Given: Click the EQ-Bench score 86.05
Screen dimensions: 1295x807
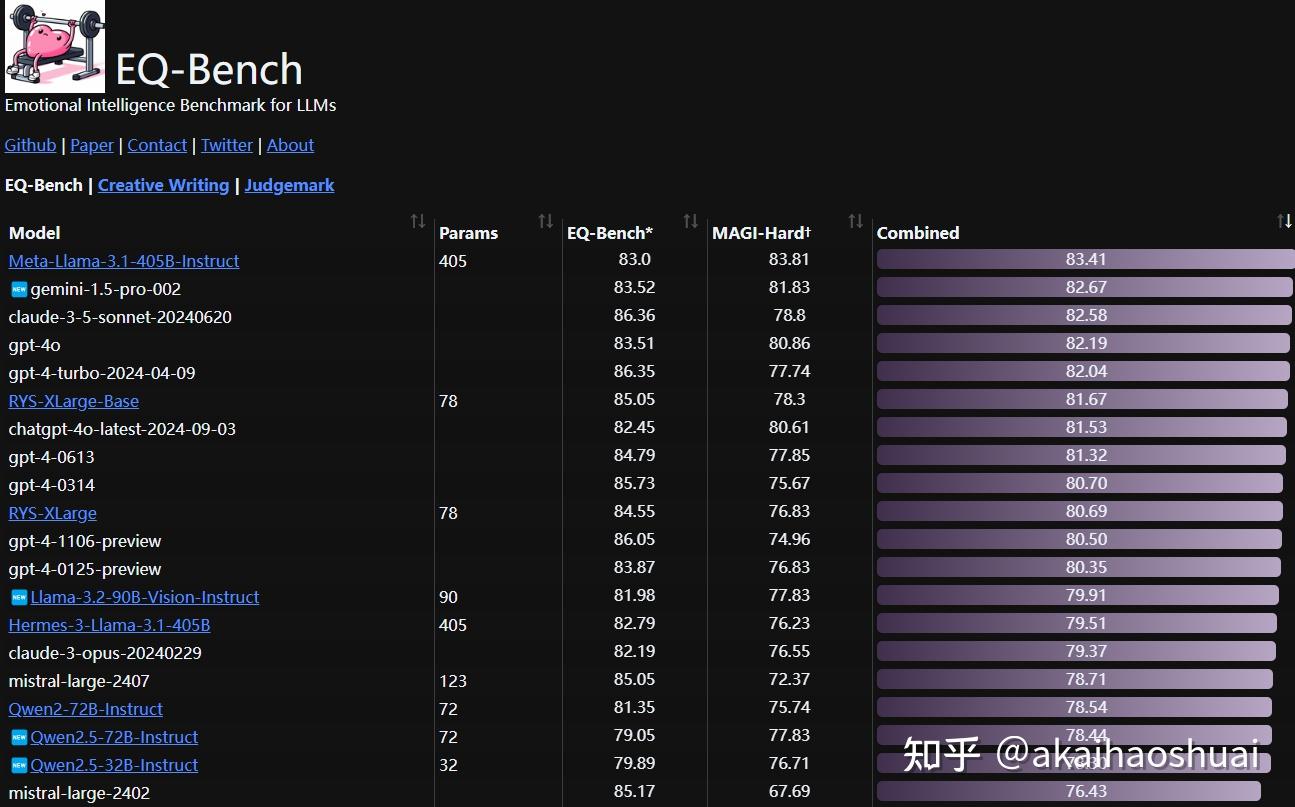Looking at the screenshot, I should point(635,539).
